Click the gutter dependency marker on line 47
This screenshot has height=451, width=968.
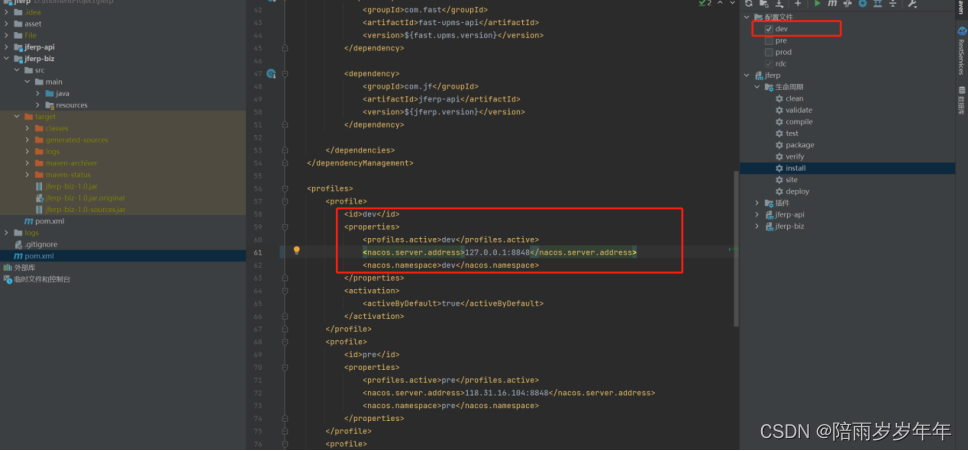pos(271,73)
